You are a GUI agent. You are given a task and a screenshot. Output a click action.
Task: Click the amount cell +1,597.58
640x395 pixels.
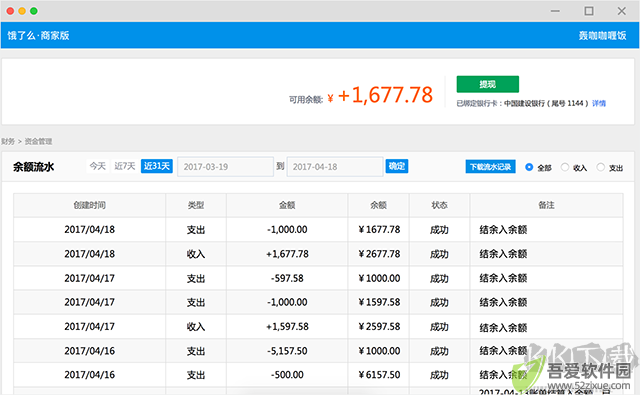click(x=287, y=326)
